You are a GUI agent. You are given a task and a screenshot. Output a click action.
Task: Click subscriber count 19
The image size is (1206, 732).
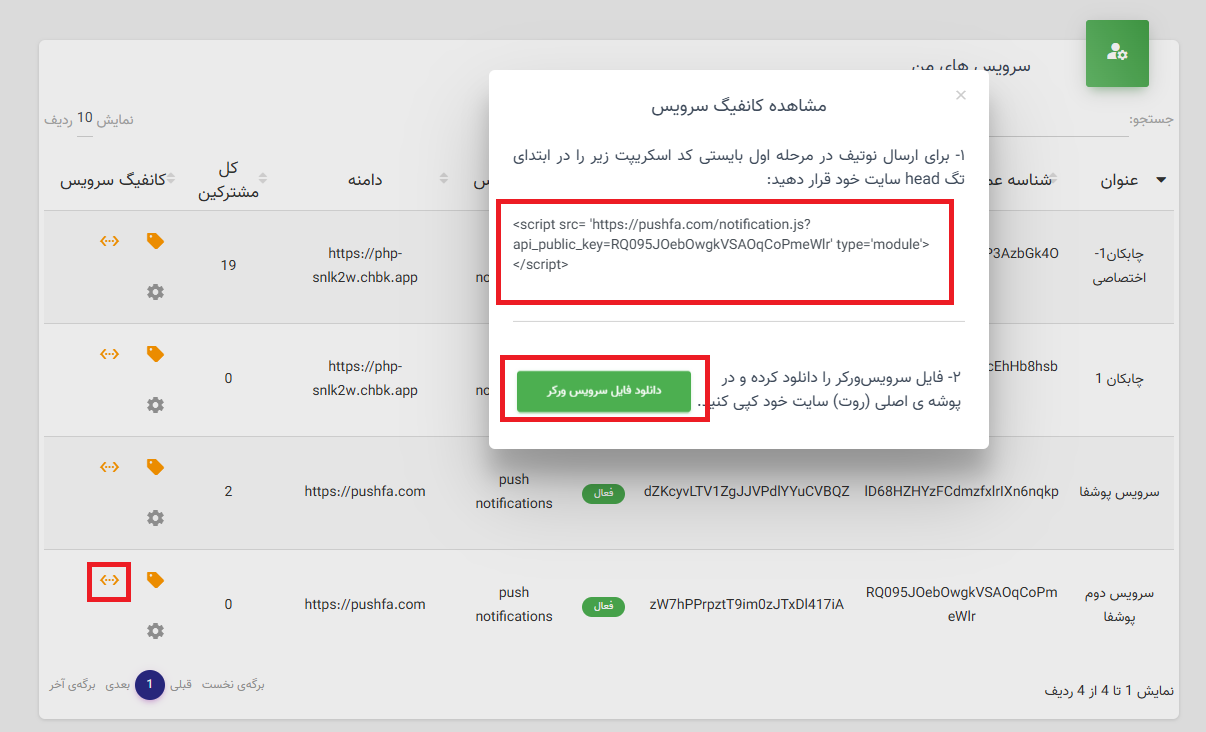coord(229,265)
